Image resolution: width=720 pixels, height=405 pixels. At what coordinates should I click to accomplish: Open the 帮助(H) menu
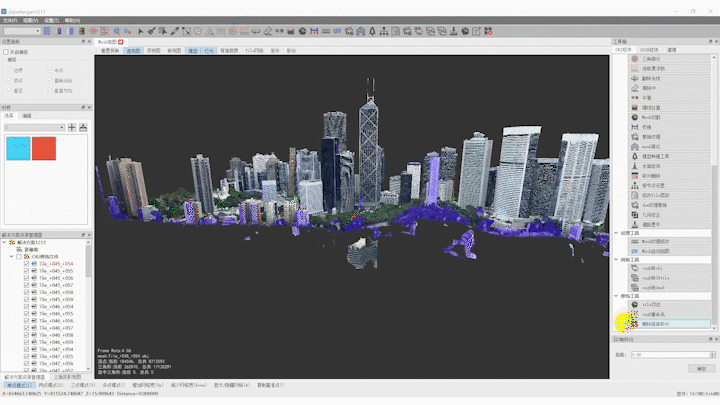coord(73,20)
